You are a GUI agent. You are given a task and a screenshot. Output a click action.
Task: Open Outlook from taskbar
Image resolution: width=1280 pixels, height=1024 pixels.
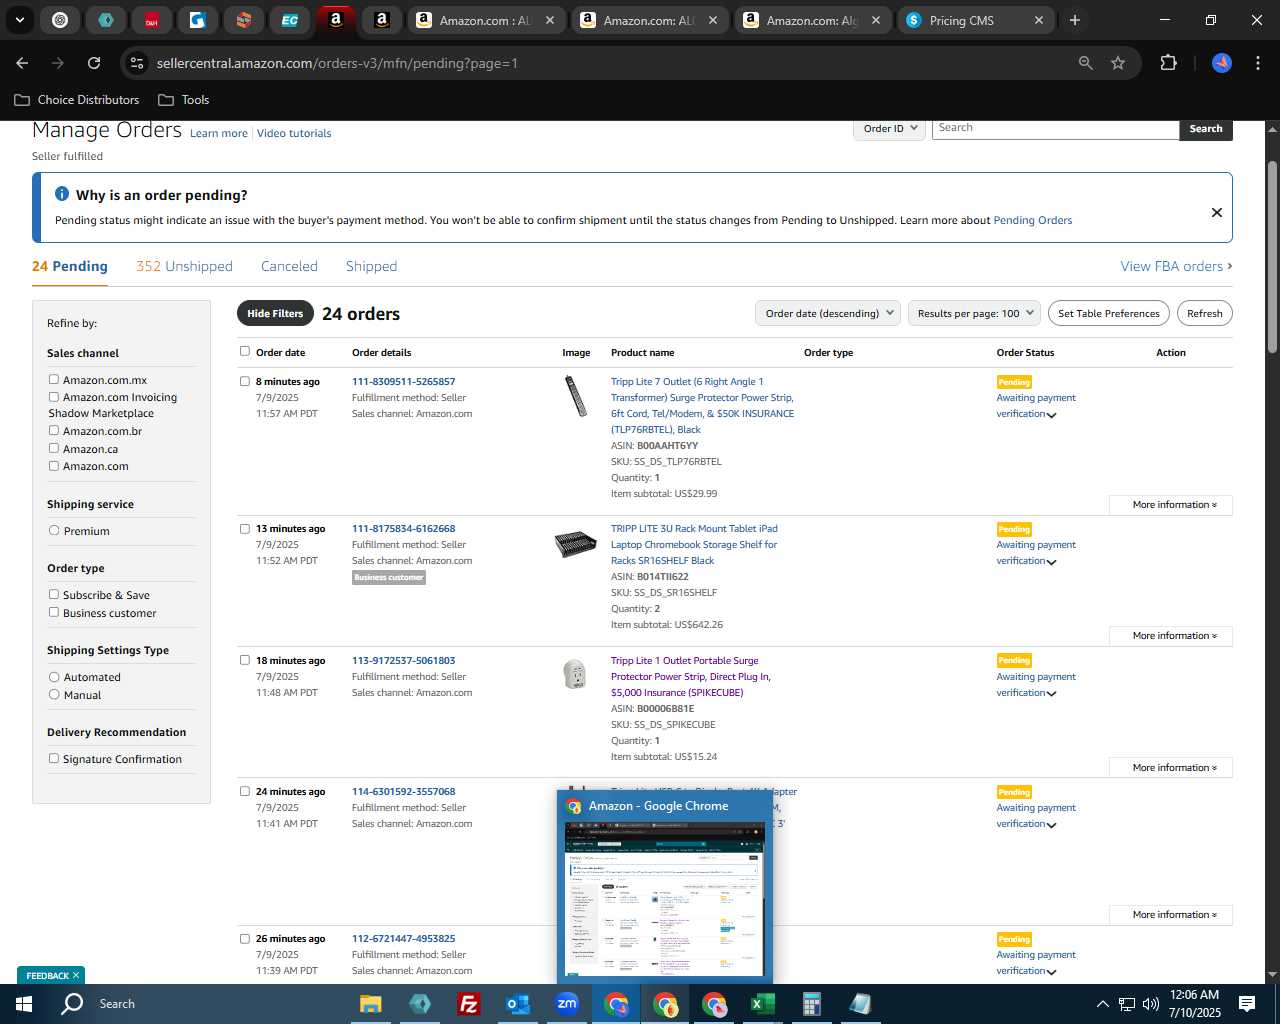point(517,1003)
